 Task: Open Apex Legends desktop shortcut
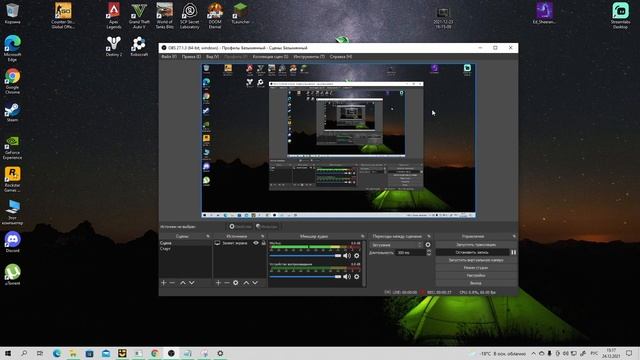coord(114,16)
